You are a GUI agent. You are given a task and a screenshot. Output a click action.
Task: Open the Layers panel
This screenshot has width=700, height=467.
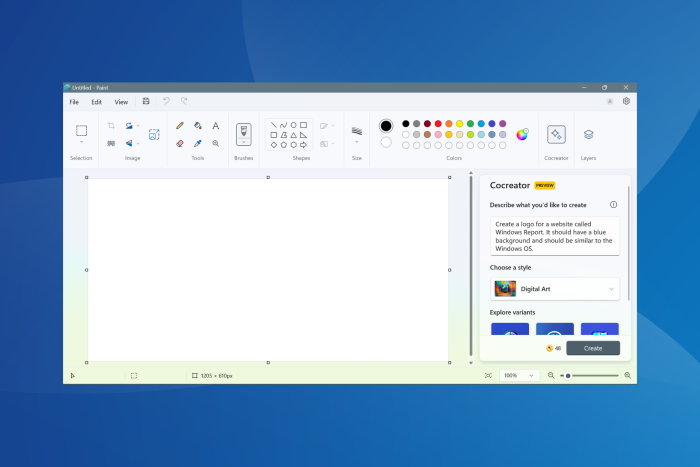pos(588,134)
